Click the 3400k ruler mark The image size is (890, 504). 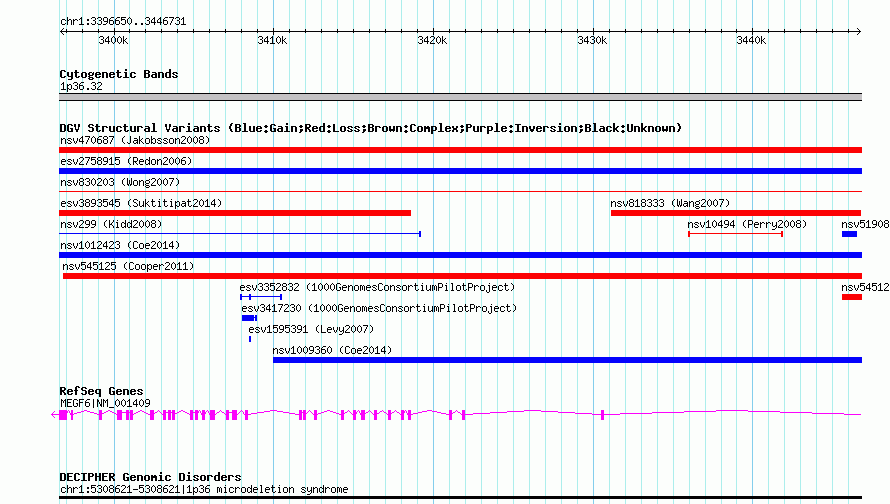[x=113, y=40]
